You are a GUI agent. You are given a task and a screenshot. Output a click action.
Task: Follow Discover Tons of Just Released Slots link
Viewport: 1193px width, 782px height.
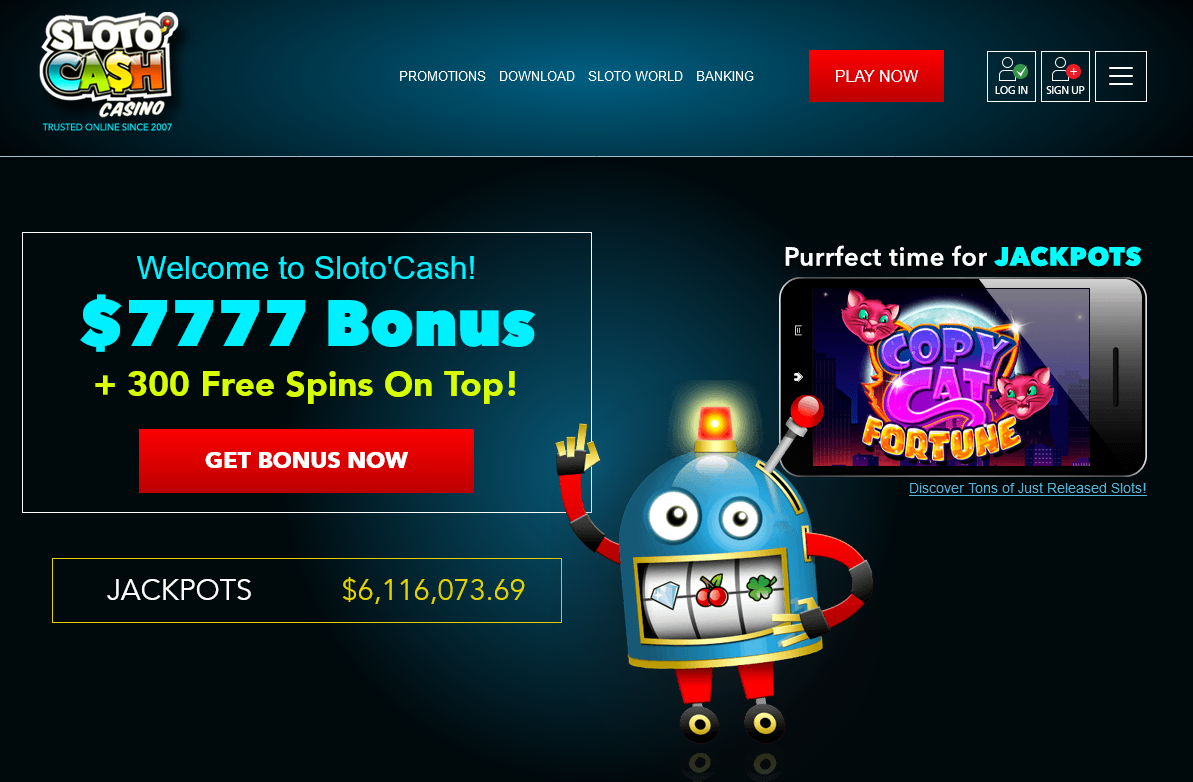point(1027,488)
